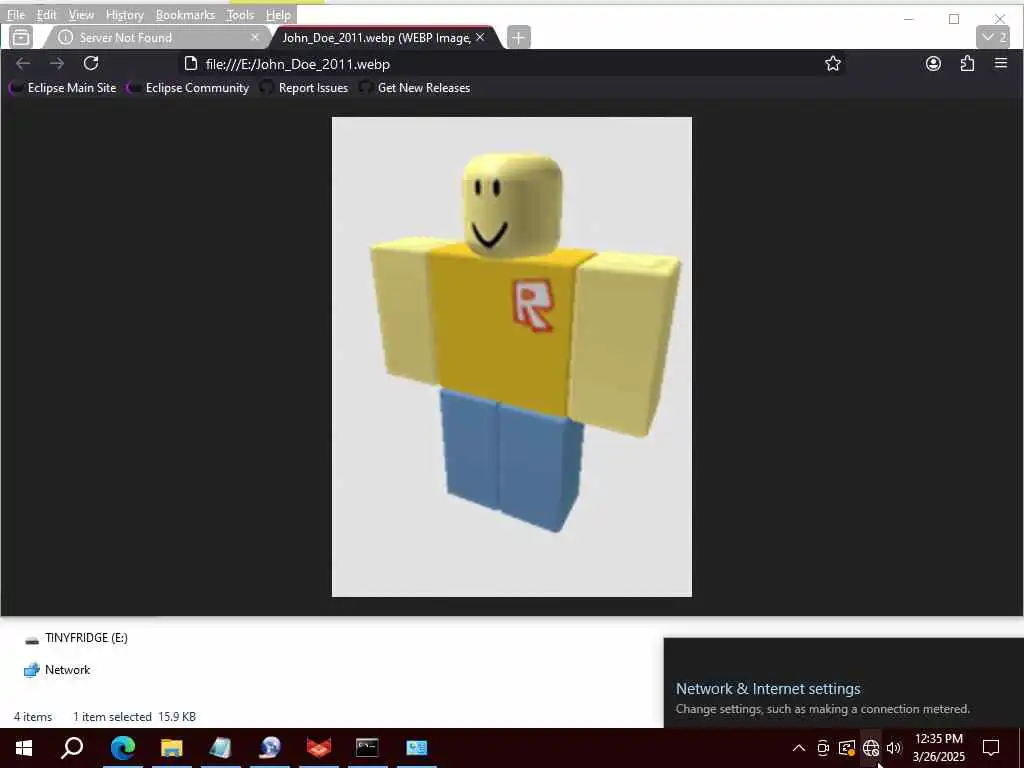Open the clock showing 12:35 PM
The height and width of the screenshot is (768, 1024).
pos(938,748)
